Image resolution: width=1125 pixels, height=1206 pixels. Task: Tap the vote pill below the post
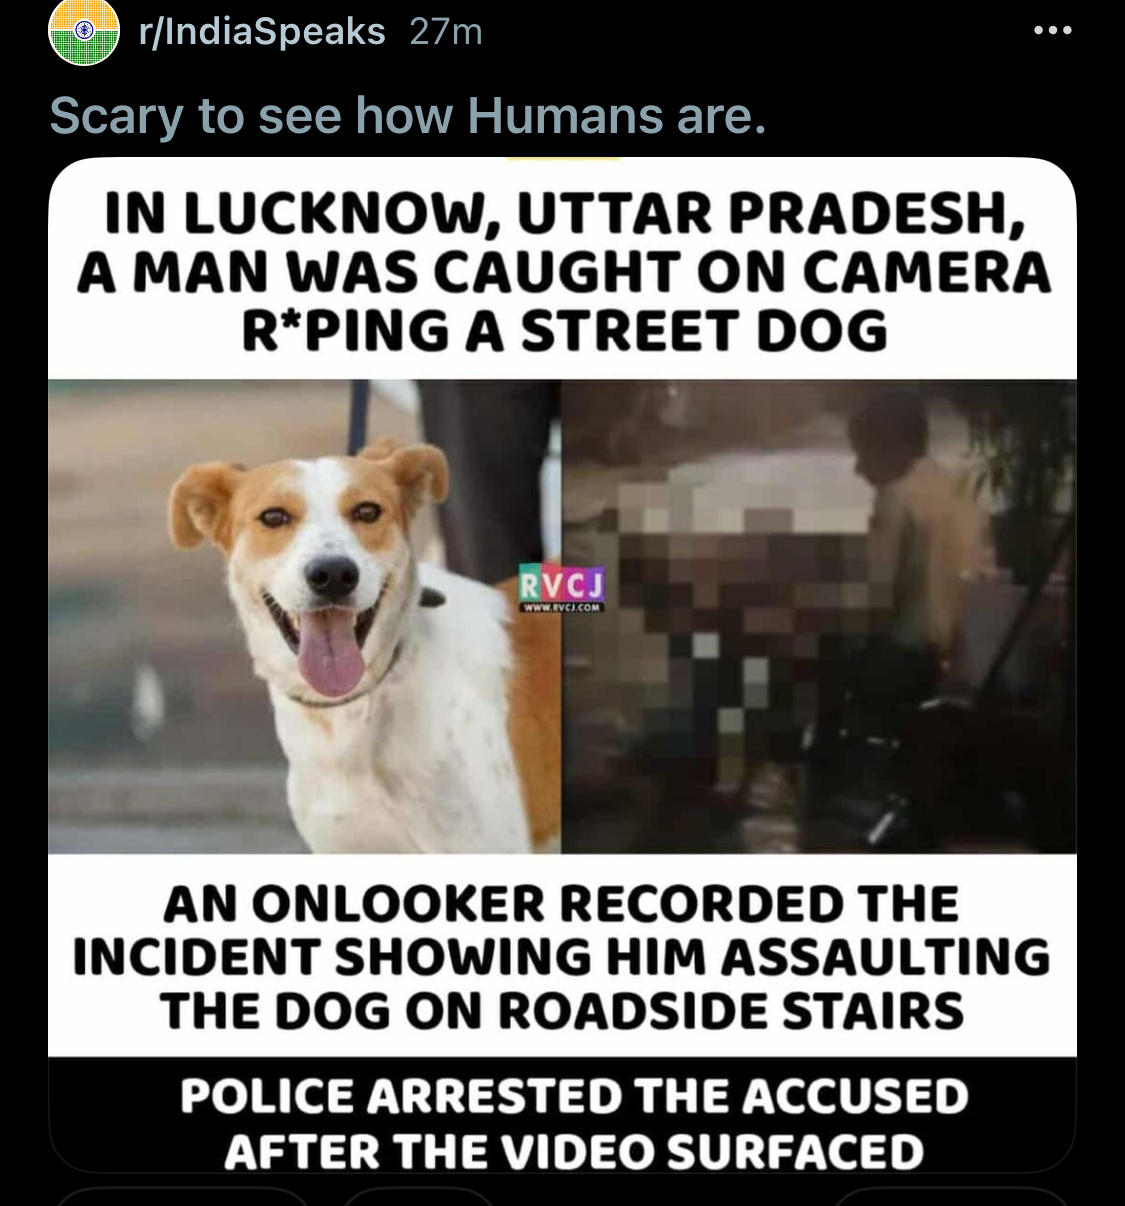pyautogui.click(x=180, y=1197)
